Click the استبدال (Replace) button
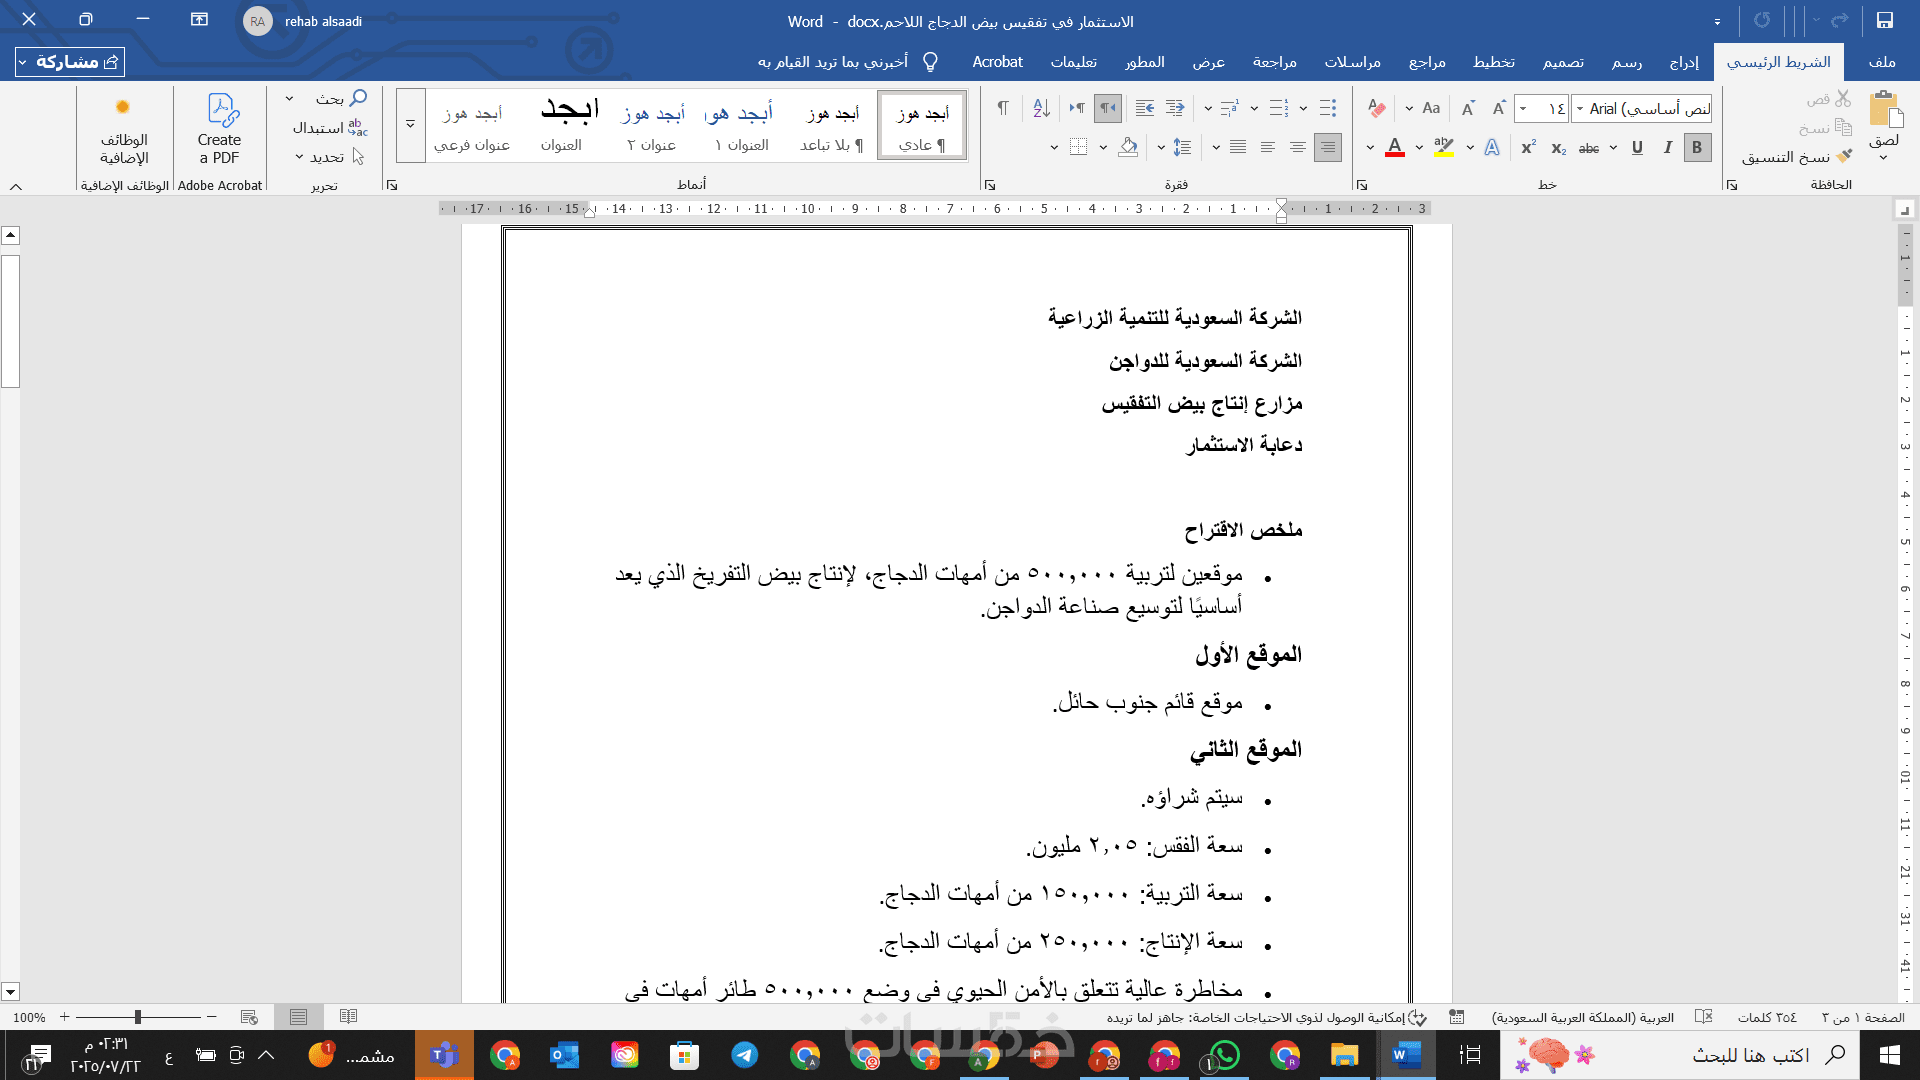The width and height of the screenshot is (1920, 1080). (x=330, y=128)
